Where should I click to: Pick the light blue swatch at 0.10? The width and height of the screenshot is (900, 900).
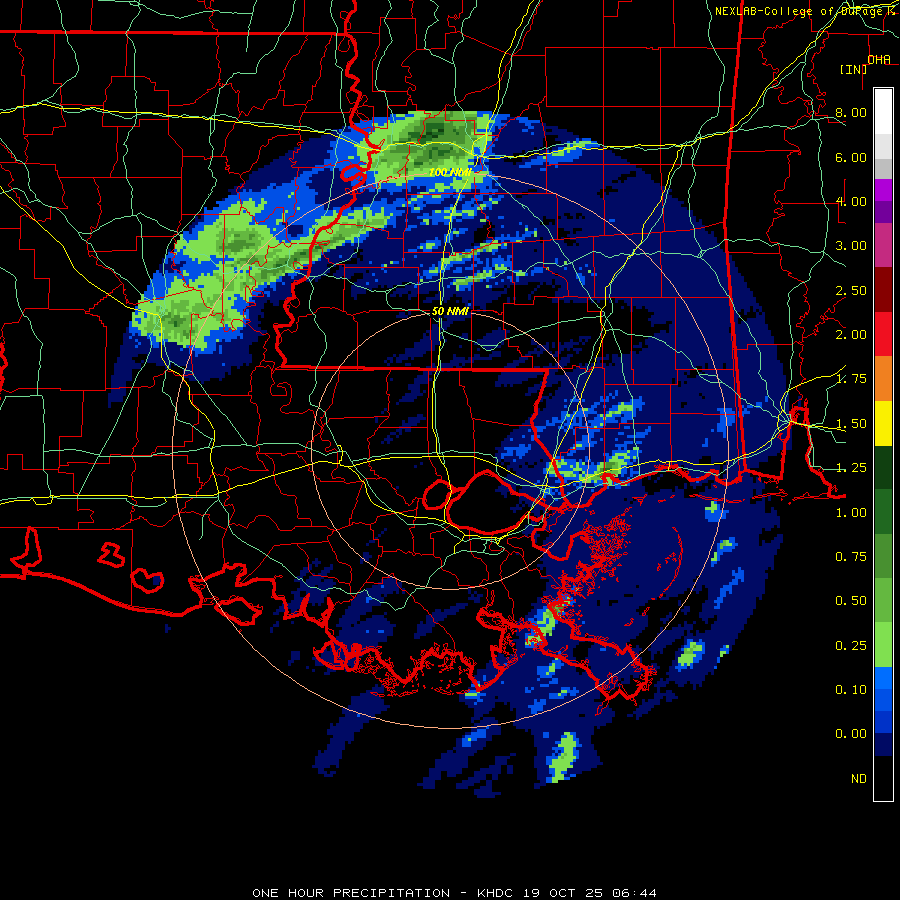(x=883, y=678)
